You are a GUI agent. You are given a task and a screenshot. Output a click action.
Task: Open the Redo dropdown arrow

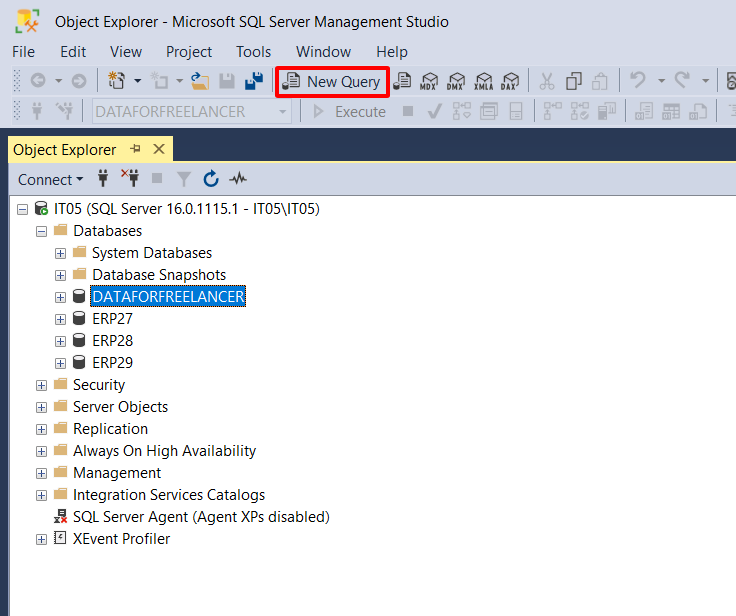(x=705, y=81)
